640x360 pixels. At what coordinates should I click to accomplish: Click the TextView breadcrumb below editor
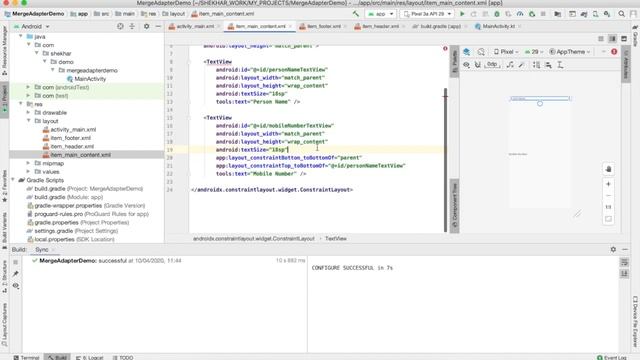coord(336,238)
